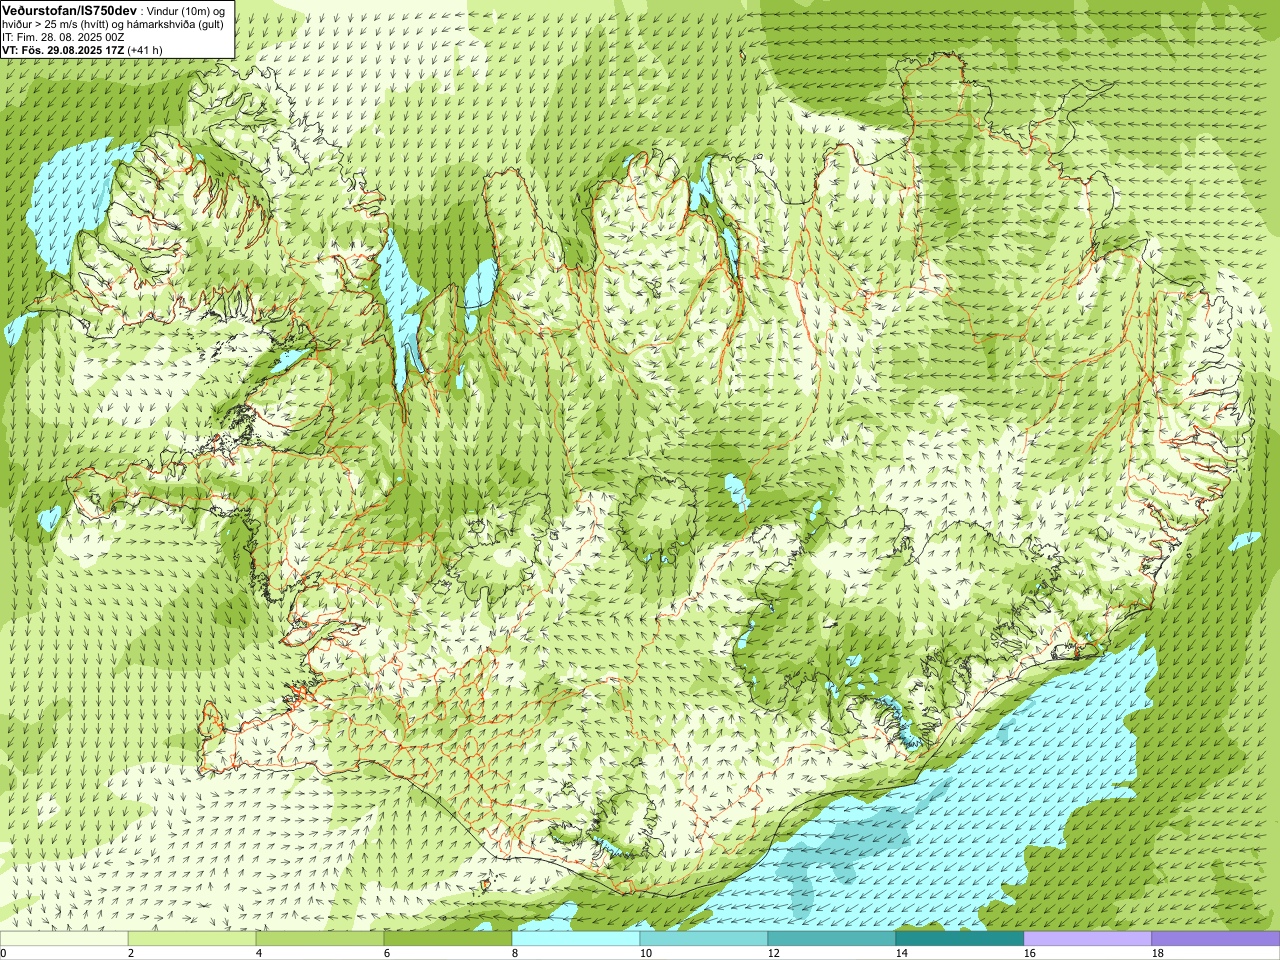The image size is (1280, 960).
Task: Click the legend label '16'
Action: tap(1030, 953)
